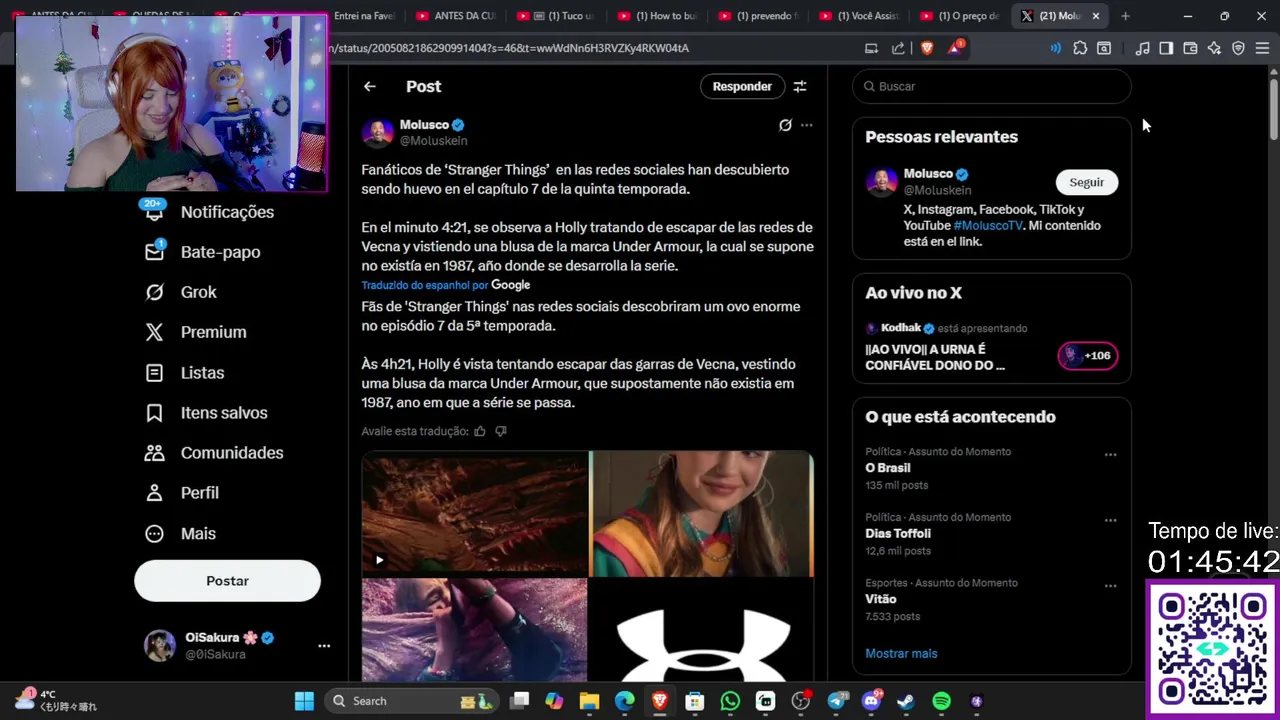1280x720 pixels.
Task: Open the browser hamburger menu
Action: pyautogui.click(x=1262, y=48)
